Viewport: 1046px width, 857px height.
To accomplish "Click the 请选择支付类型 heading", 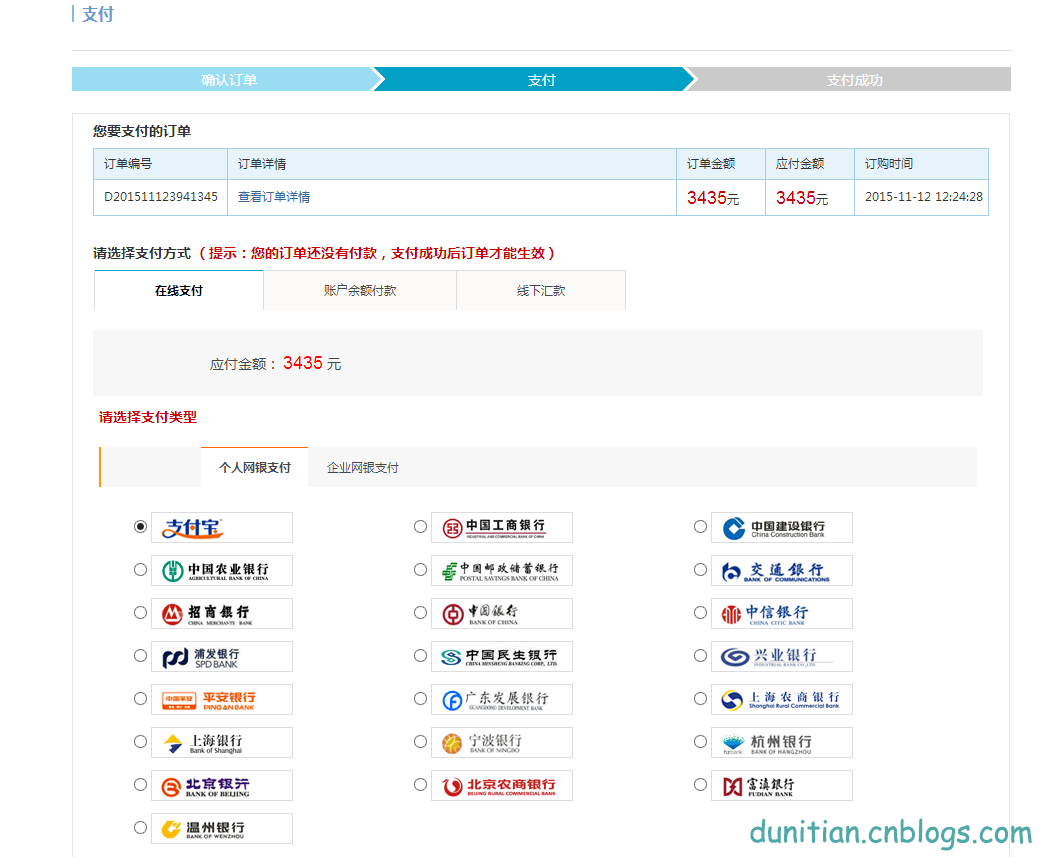I will point(148,417).
